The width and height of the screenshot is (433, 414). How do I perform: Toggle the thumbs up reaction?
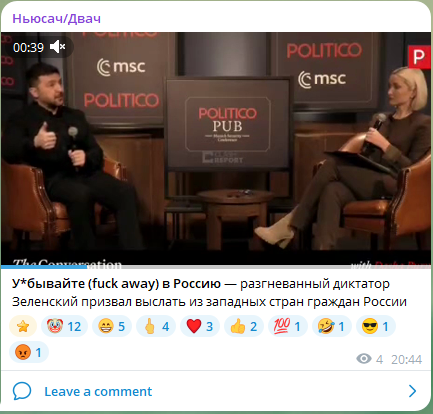tap(244, 326)
